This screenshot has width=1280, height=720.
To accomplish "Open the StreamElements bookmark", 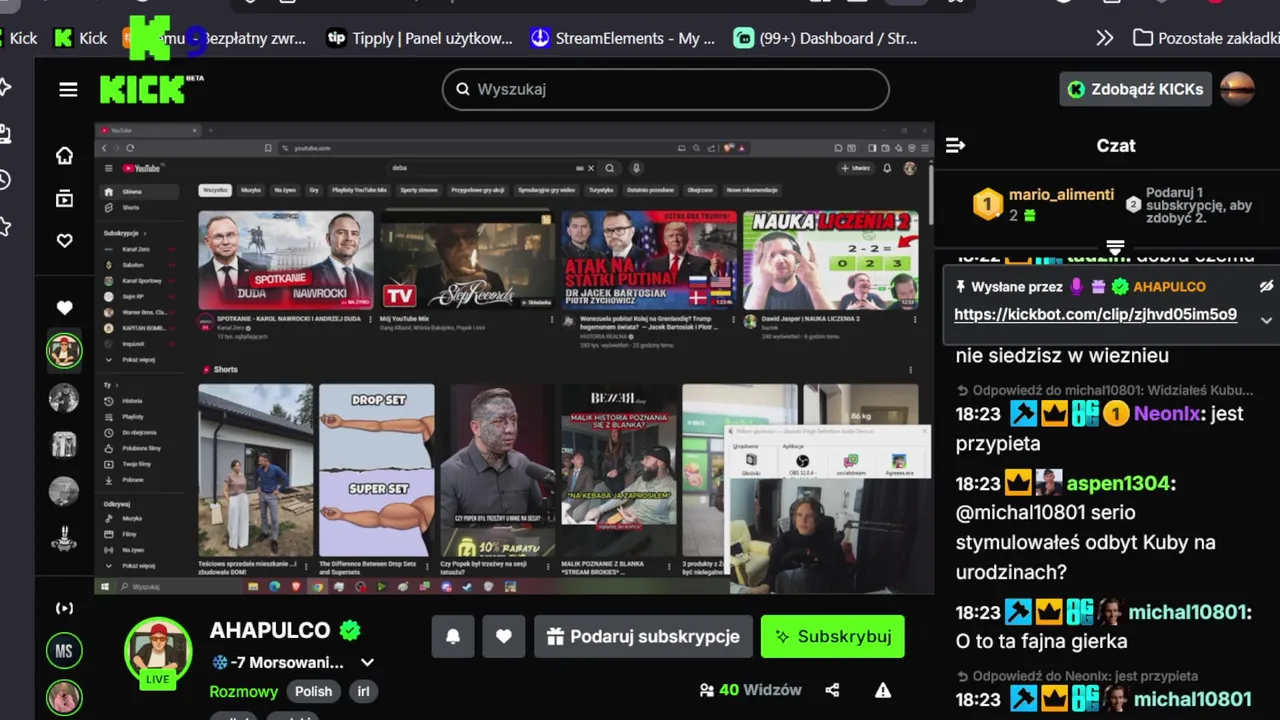I will tap(623, 38).
